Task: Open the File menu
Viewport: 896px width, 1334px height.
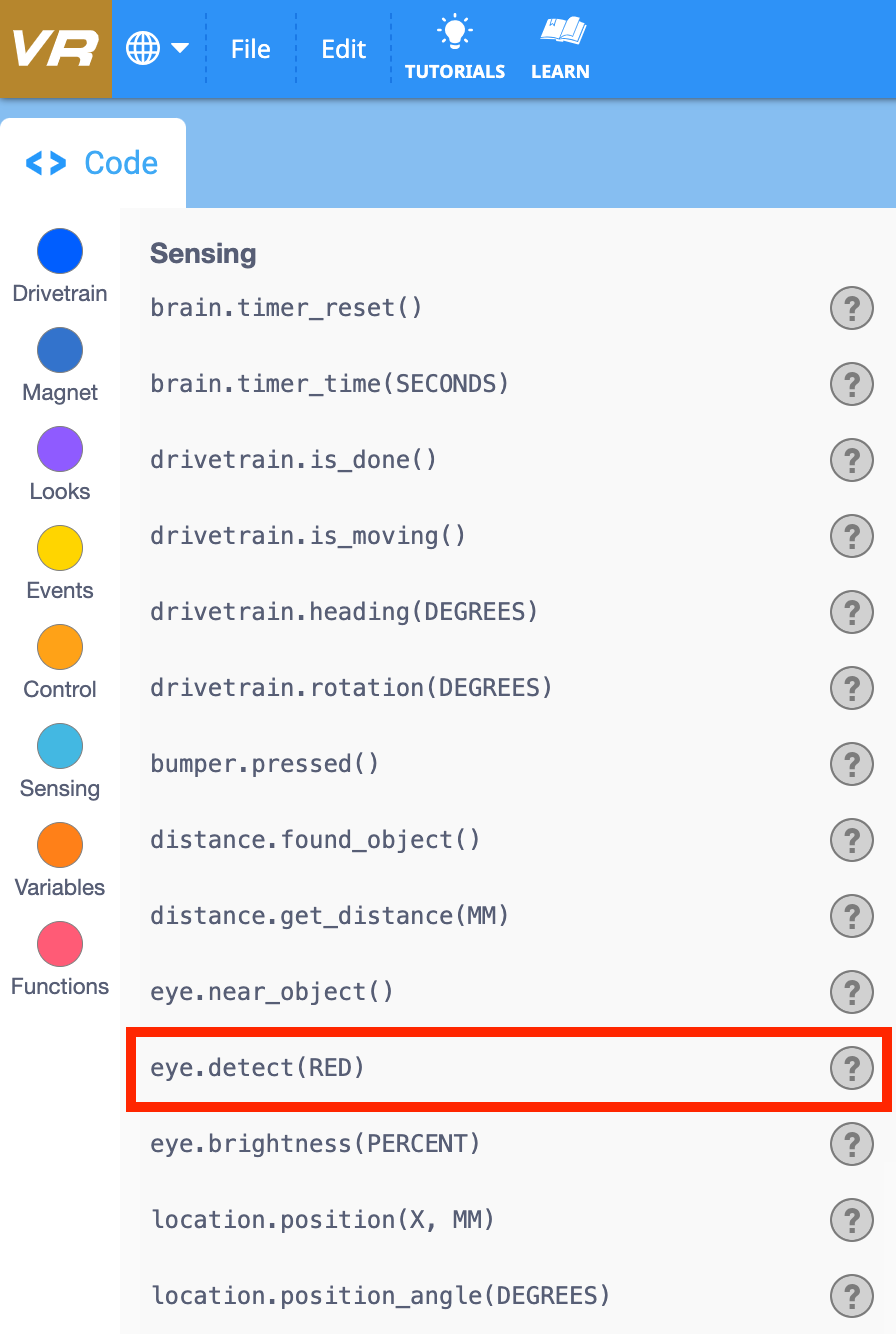Action: pos(250,48)
